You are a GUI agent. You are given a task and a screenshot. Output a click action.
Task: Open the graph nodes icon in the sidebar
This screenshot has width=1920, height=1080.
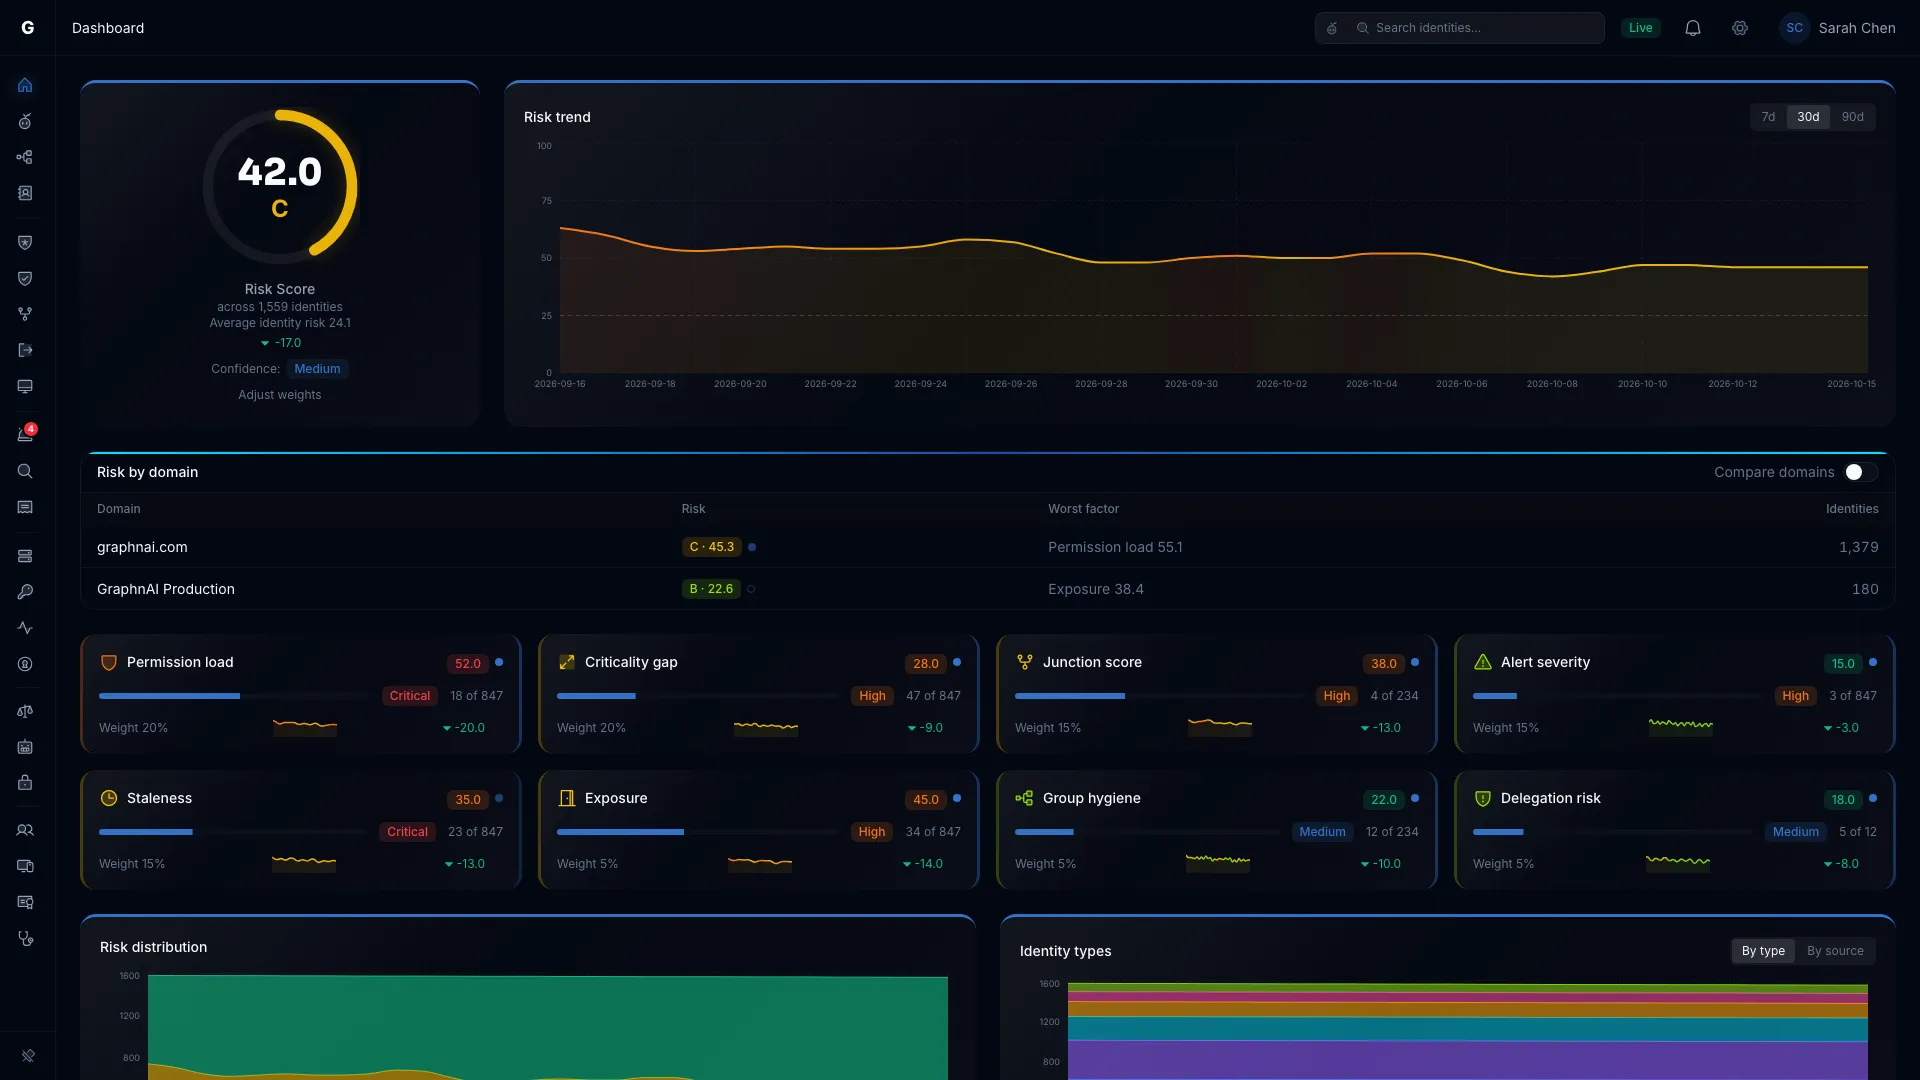[25, 157]
